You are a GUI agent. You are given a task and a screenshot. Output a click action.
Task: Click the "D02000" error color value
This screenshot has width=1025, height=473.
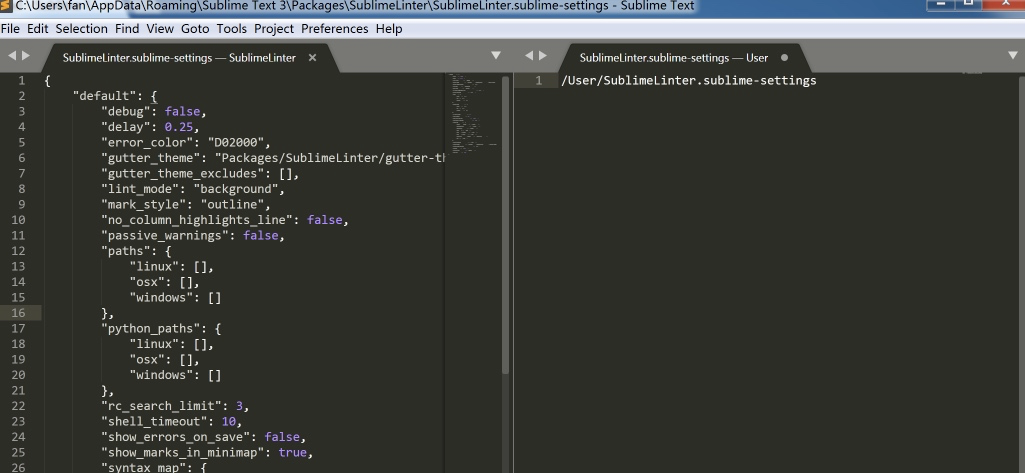tap(235, 142)
